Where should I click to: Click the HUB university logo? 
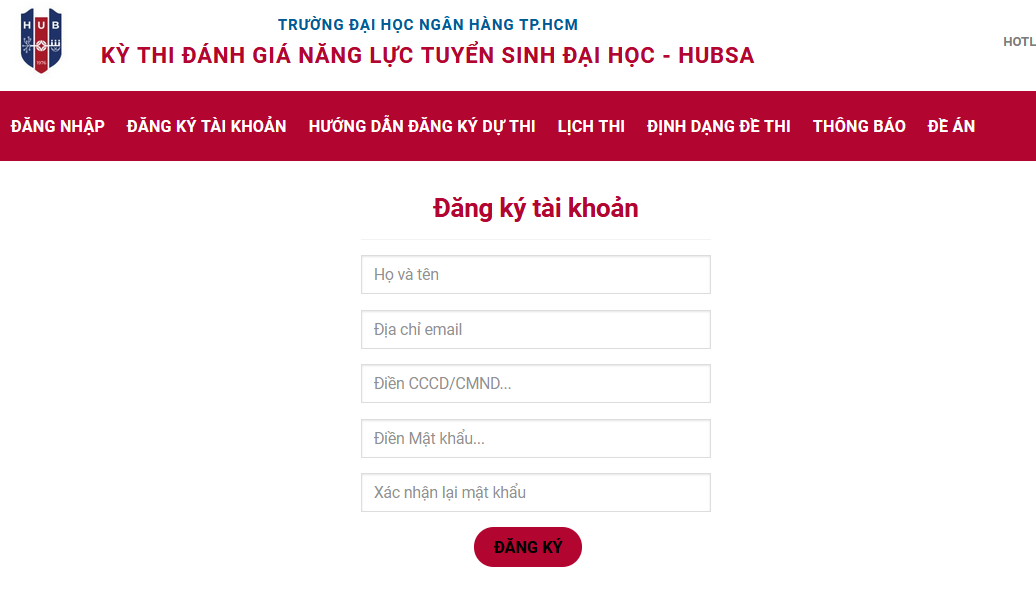coord(41,41)
